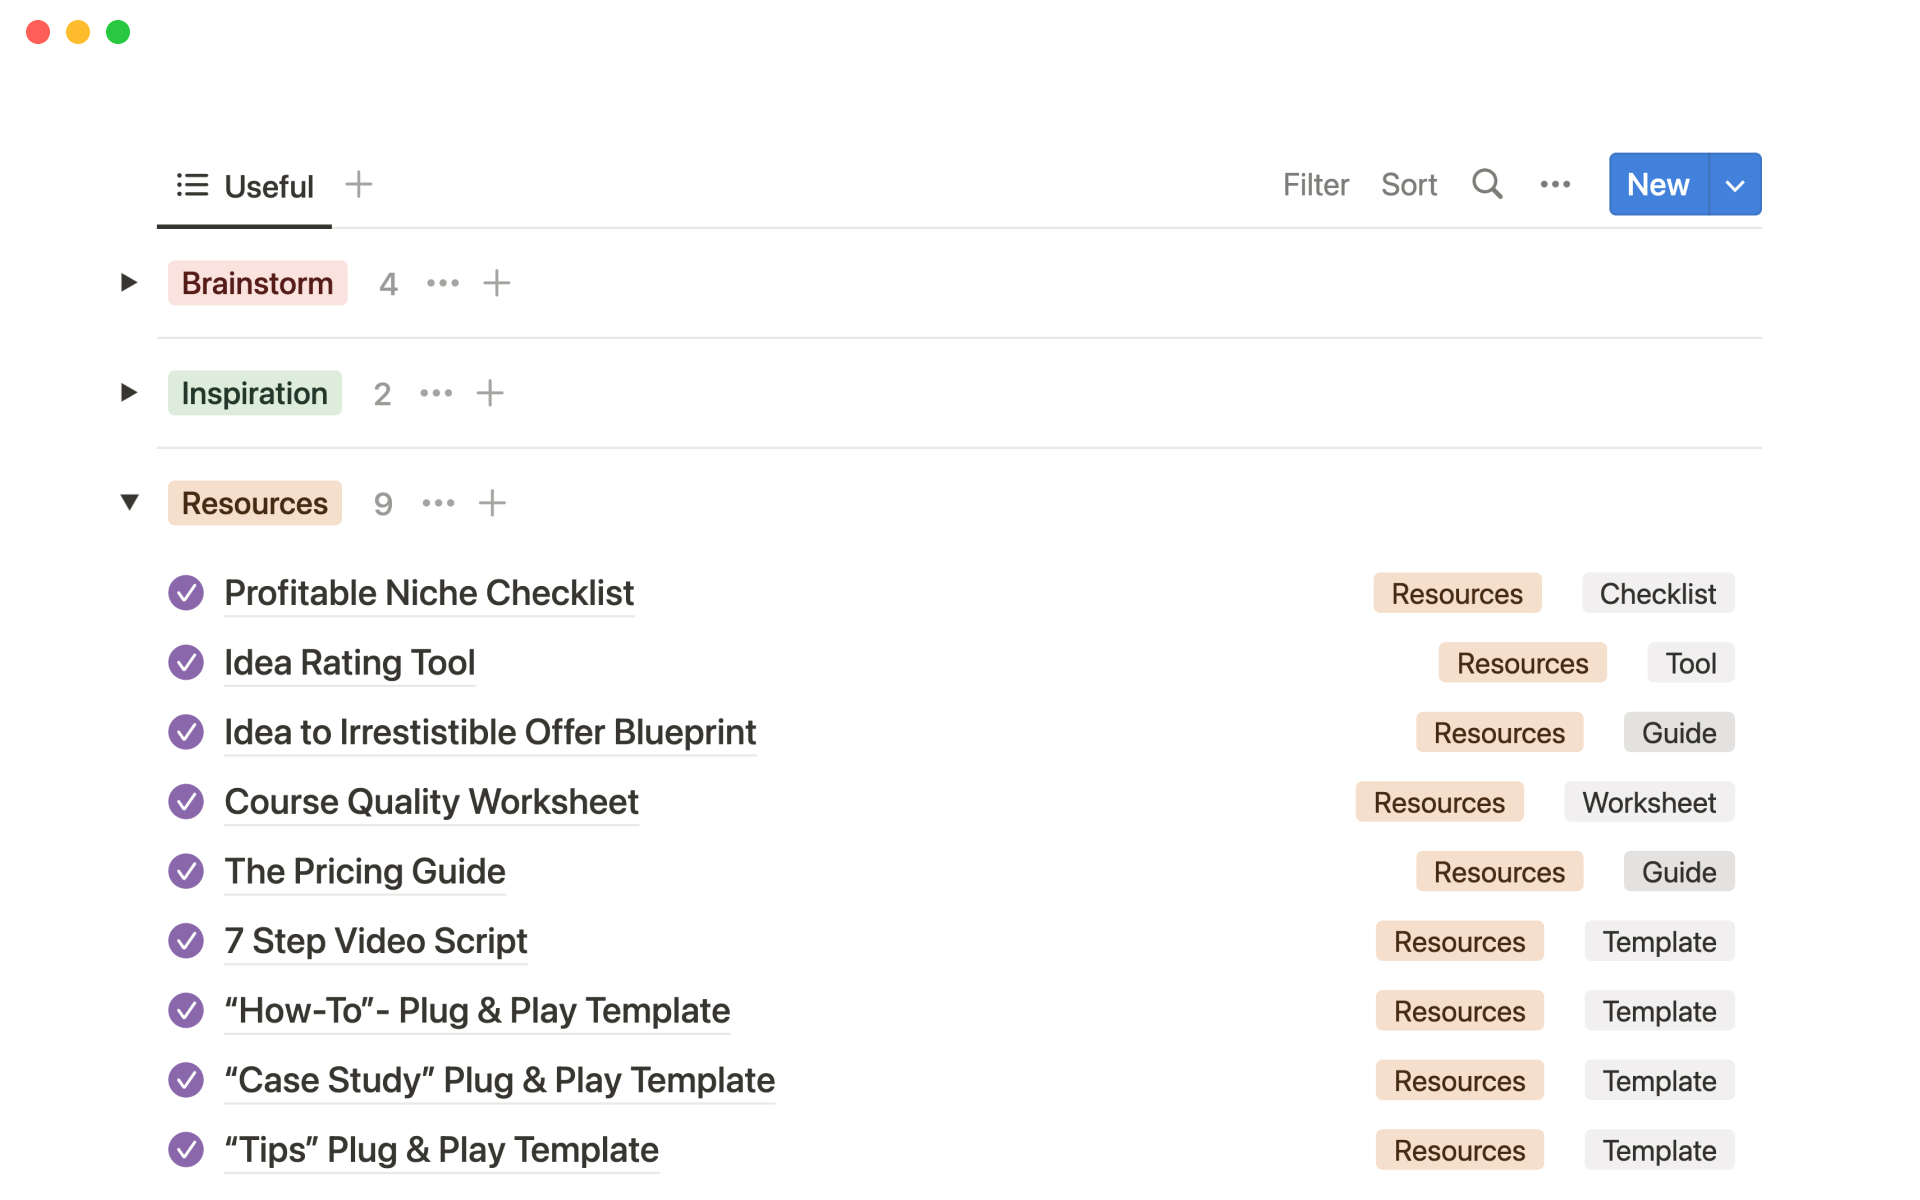Click the Sort button

tap(1408, 185)
